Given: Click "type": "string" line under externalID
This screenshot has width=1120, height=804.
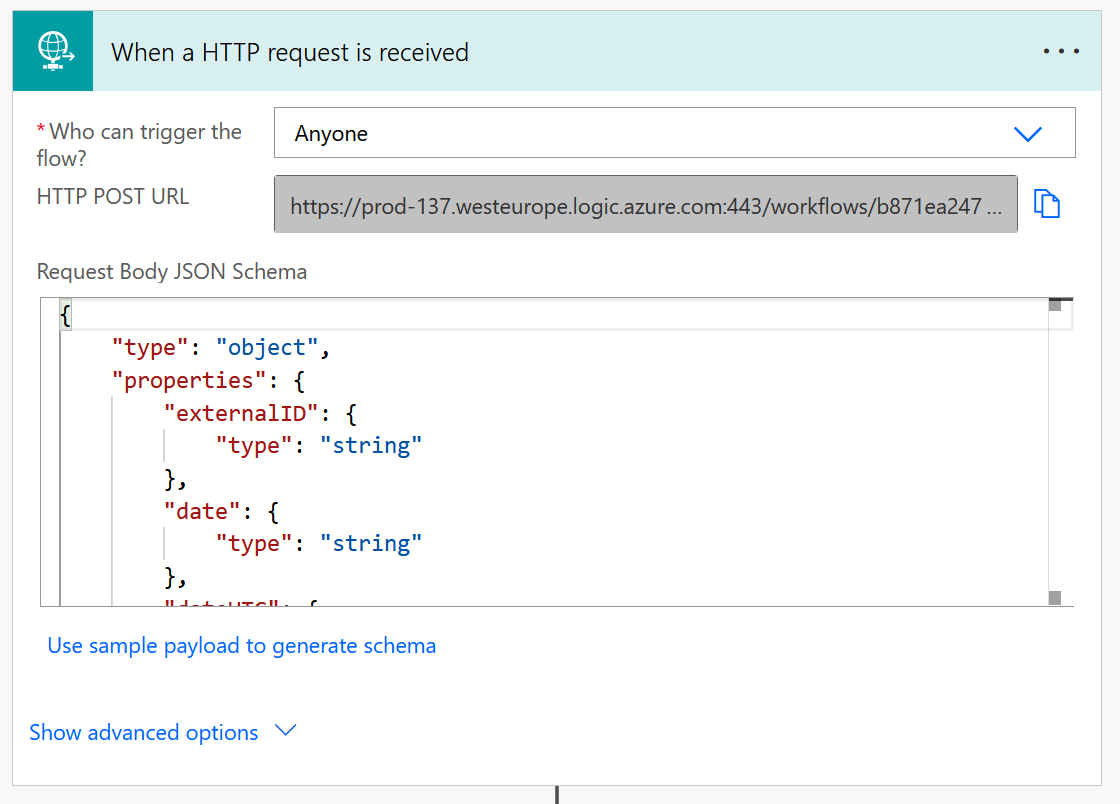Looking at the screenshot, I should 319,446.
